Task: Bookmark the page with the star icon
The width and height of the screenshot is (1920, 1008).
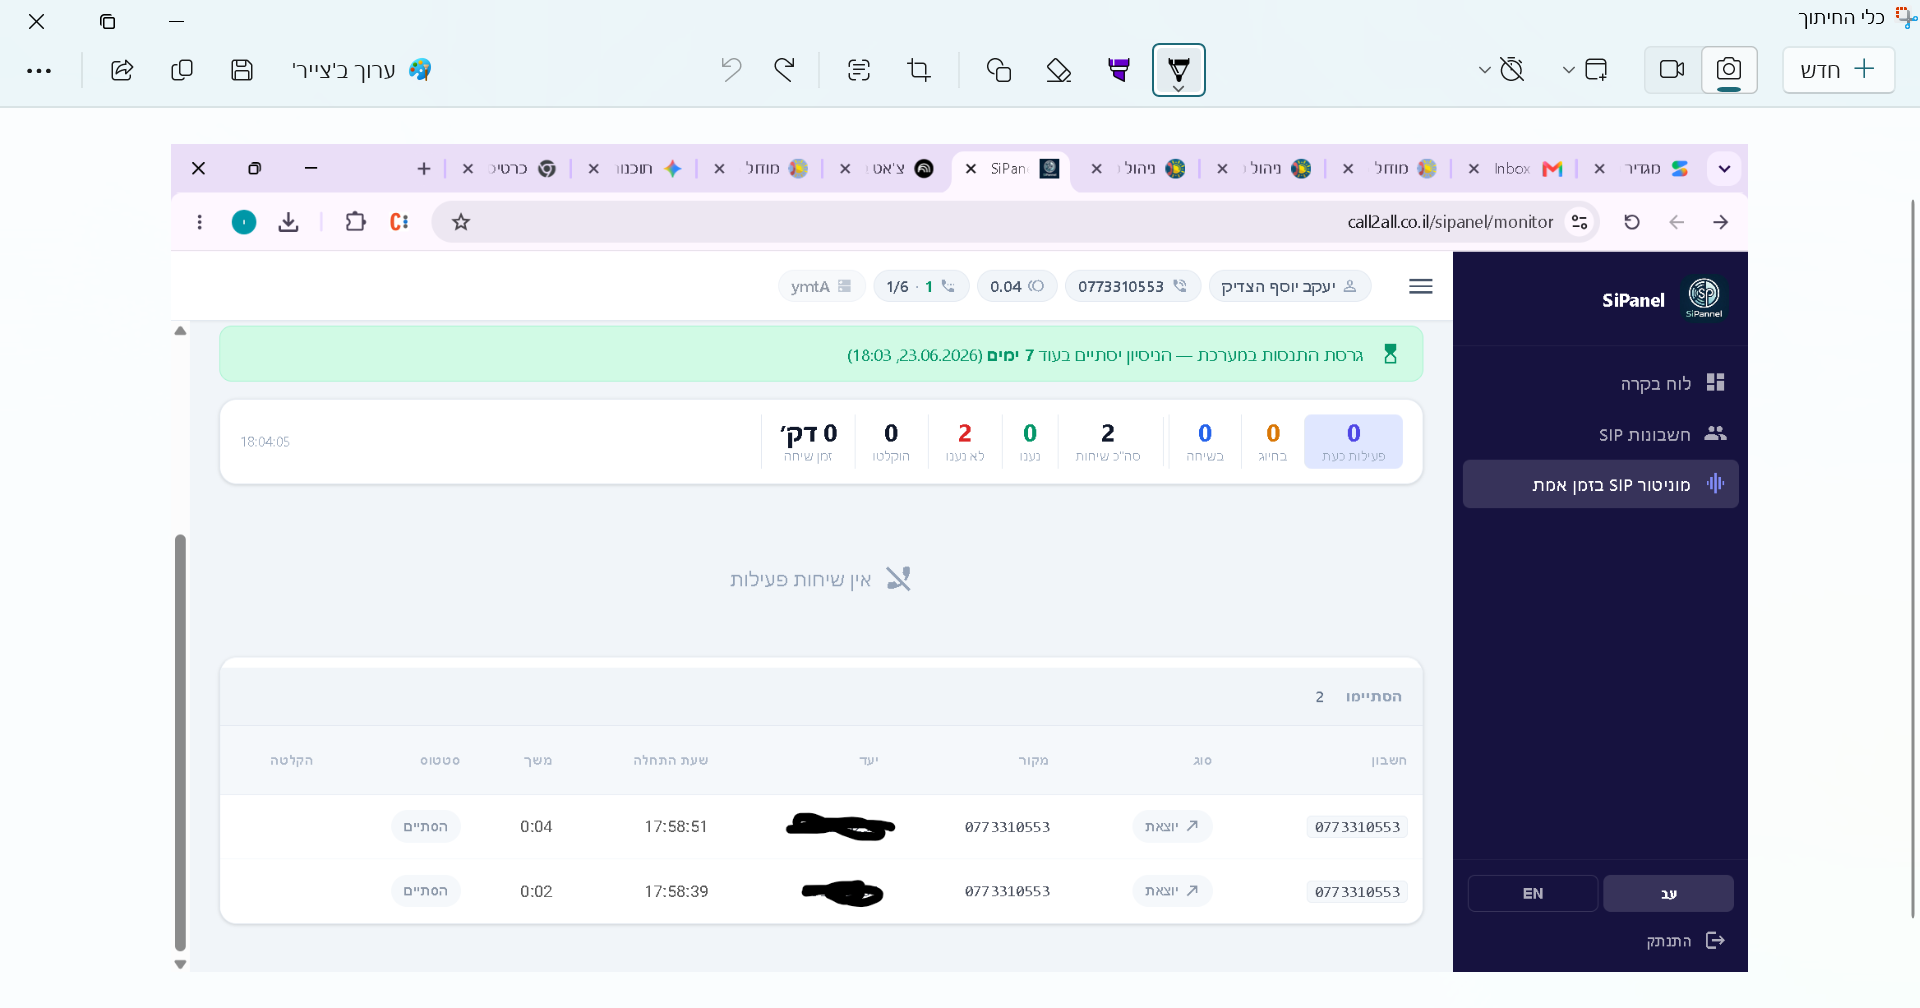Action: coord(461,222)
